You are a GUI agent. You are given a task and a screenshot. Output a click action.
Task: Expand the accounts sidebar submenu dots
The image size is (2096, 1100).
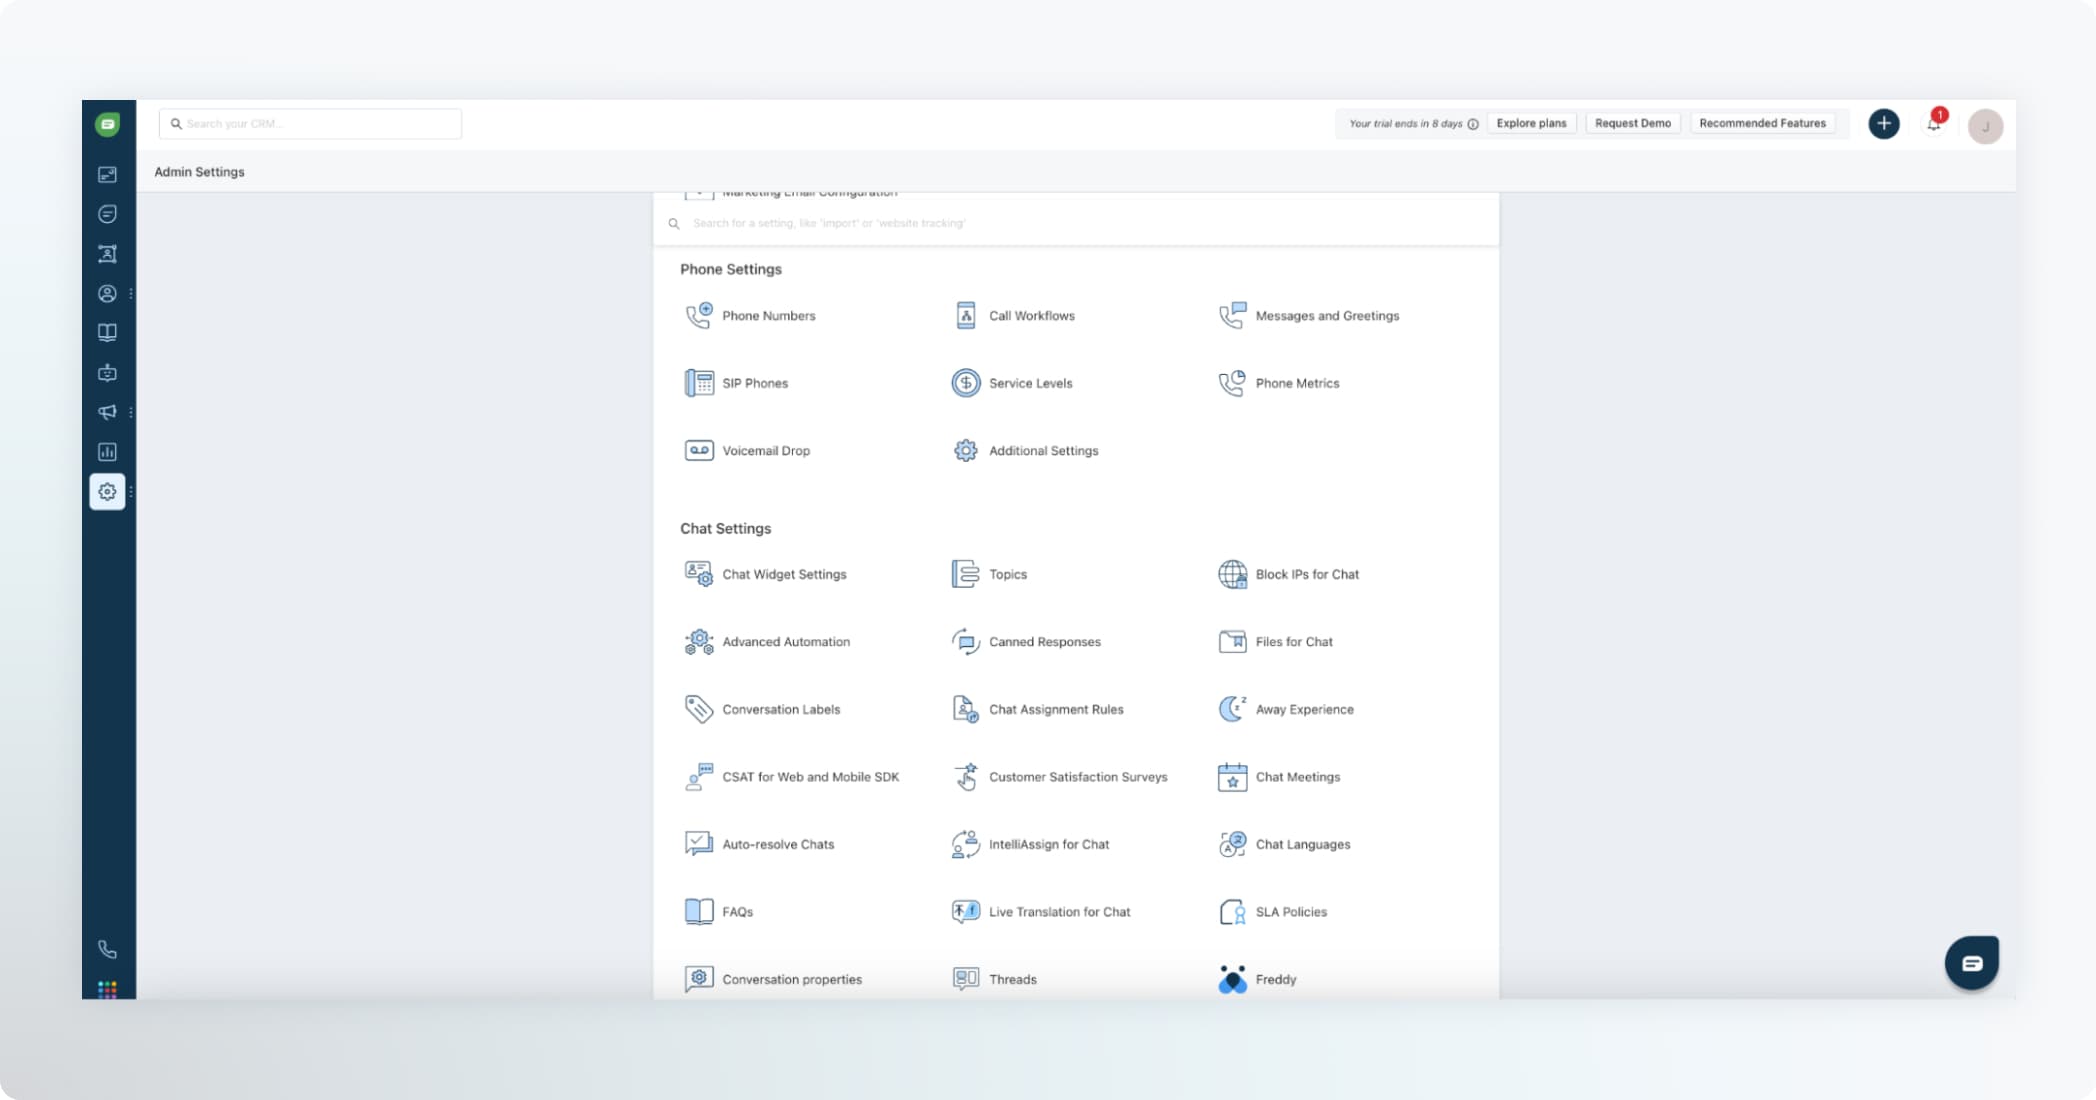pyautogui.click(x=131, y=294)
